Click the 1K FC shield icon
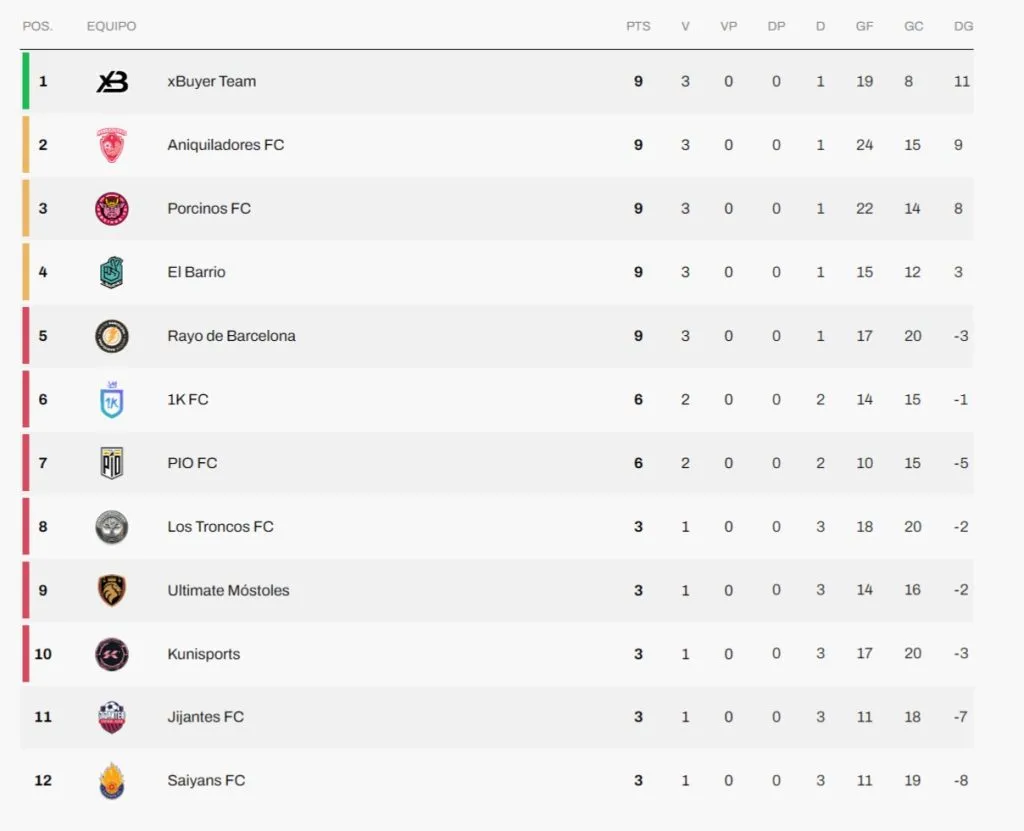 tap(111, 400)
